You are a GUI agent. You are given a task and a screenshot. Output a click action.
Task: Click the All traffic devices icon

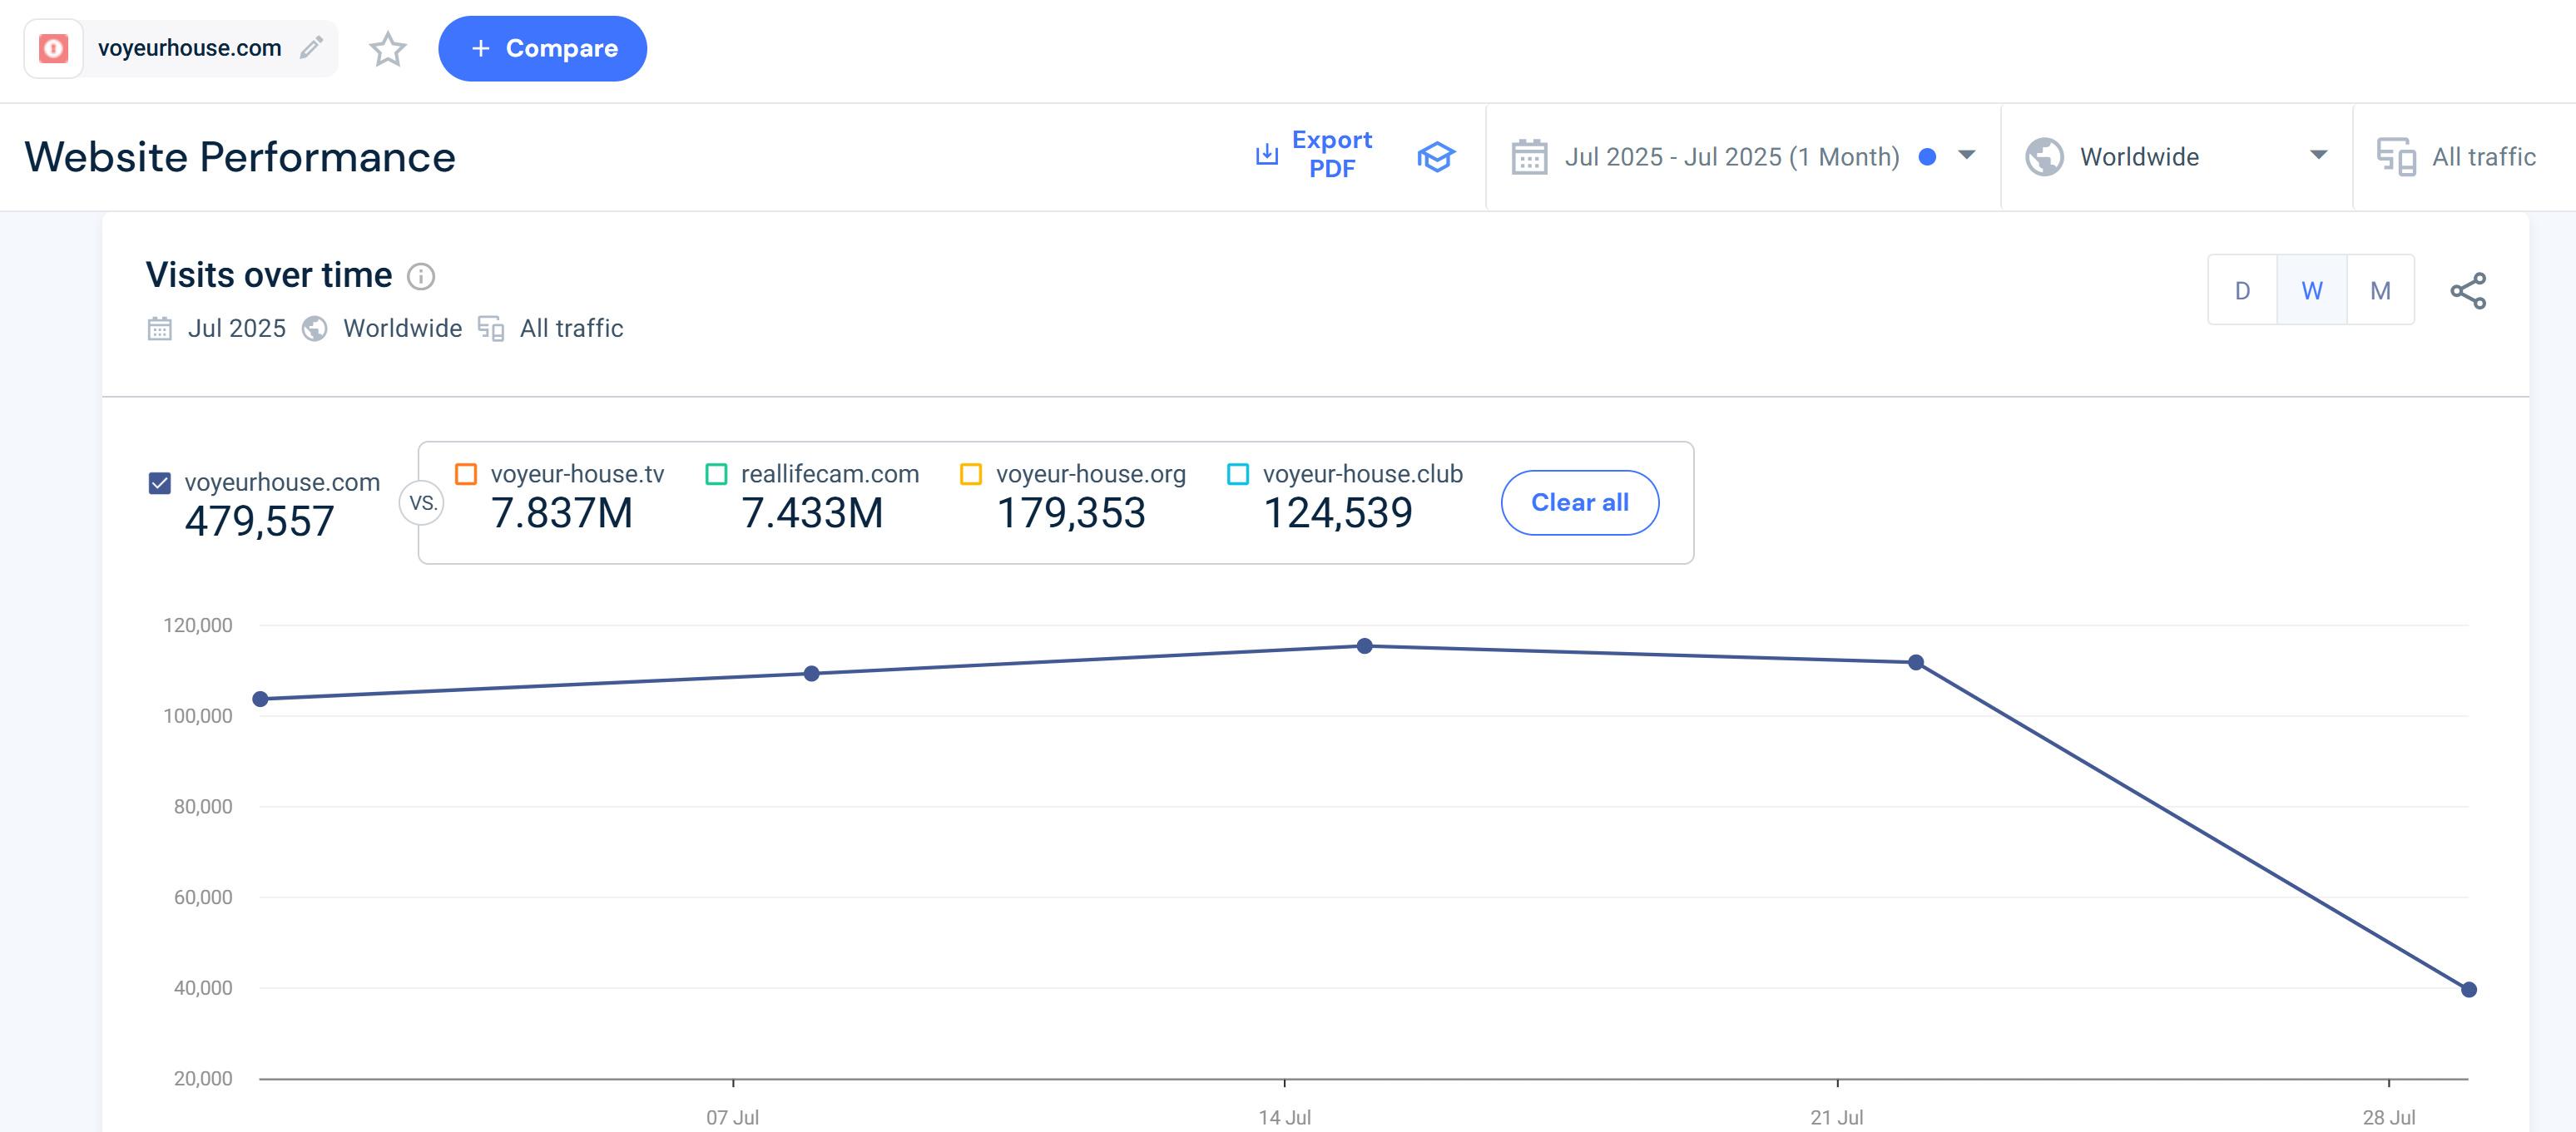(2396, 157)
